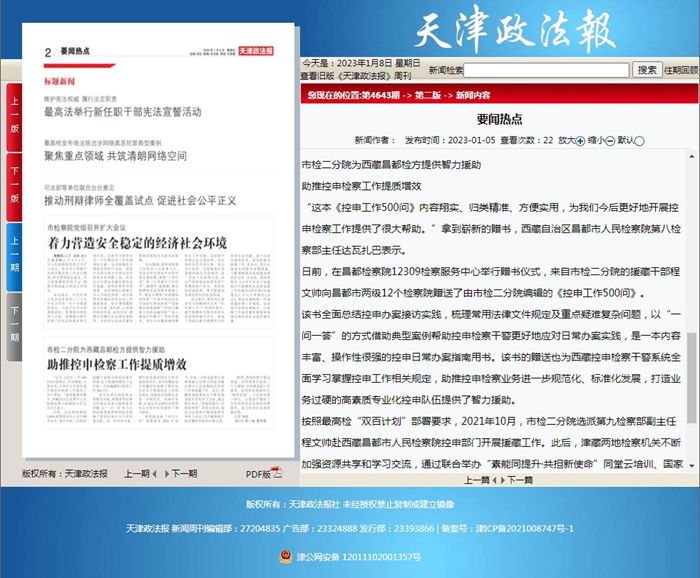Viewport: 700px width, 578px height.
Task: Click right arrow beside 下一篇
Action: click(503, 480)
